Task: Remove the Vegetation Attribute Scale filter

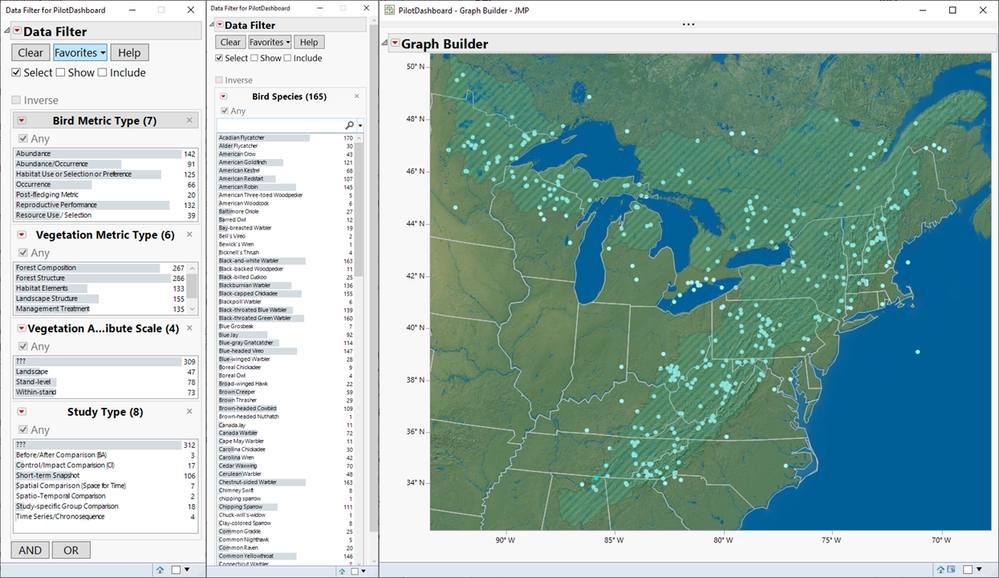Action: pos(189,328)
